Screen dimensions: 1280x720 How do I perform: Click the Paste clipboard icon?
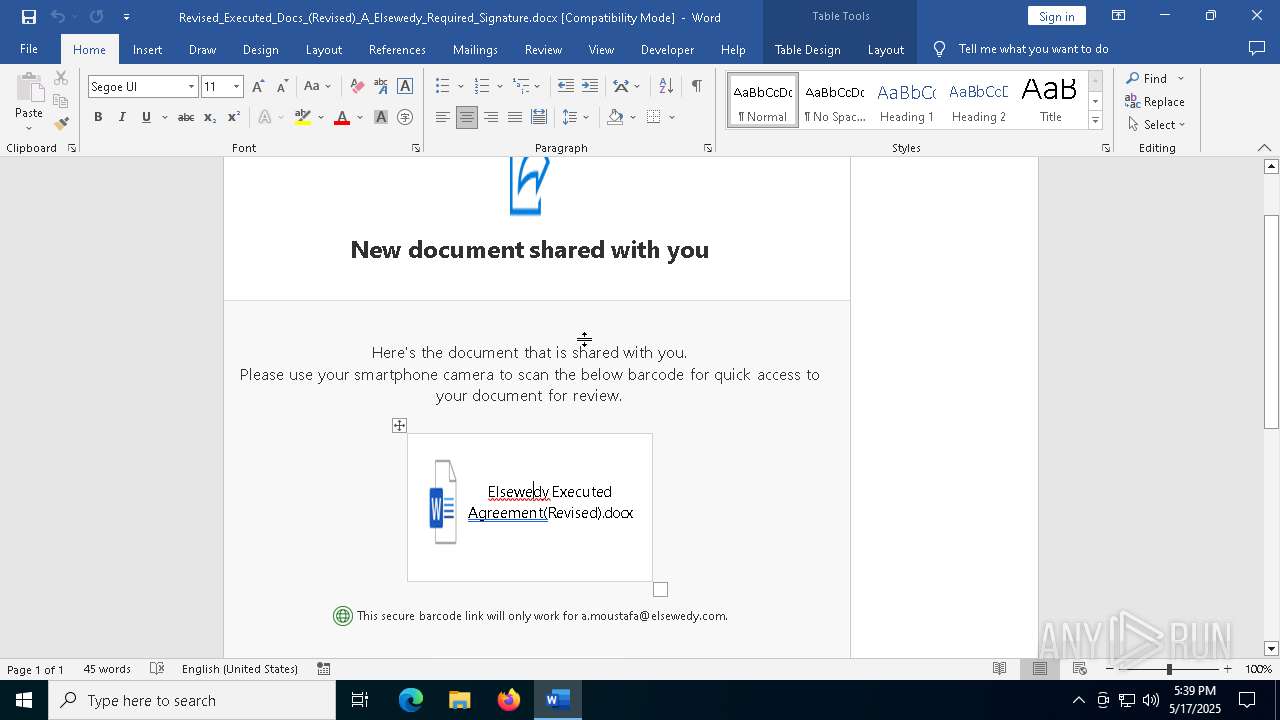pos(29,90)
